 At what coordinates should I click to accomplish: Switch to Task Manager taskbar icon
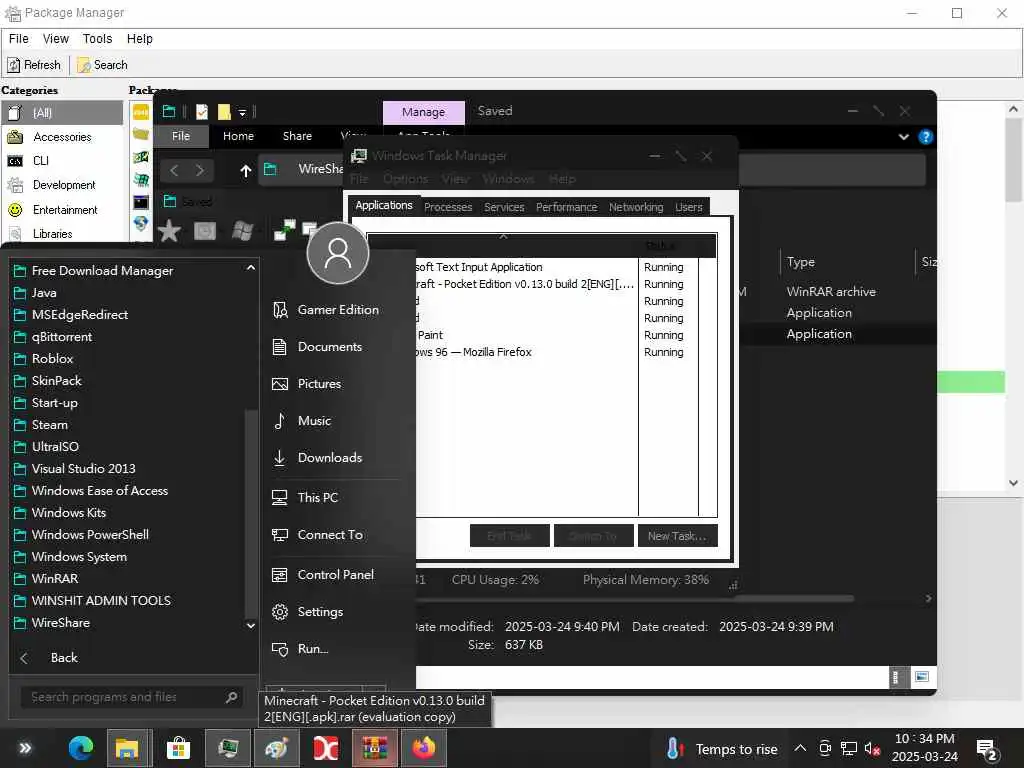click(227, 748)
